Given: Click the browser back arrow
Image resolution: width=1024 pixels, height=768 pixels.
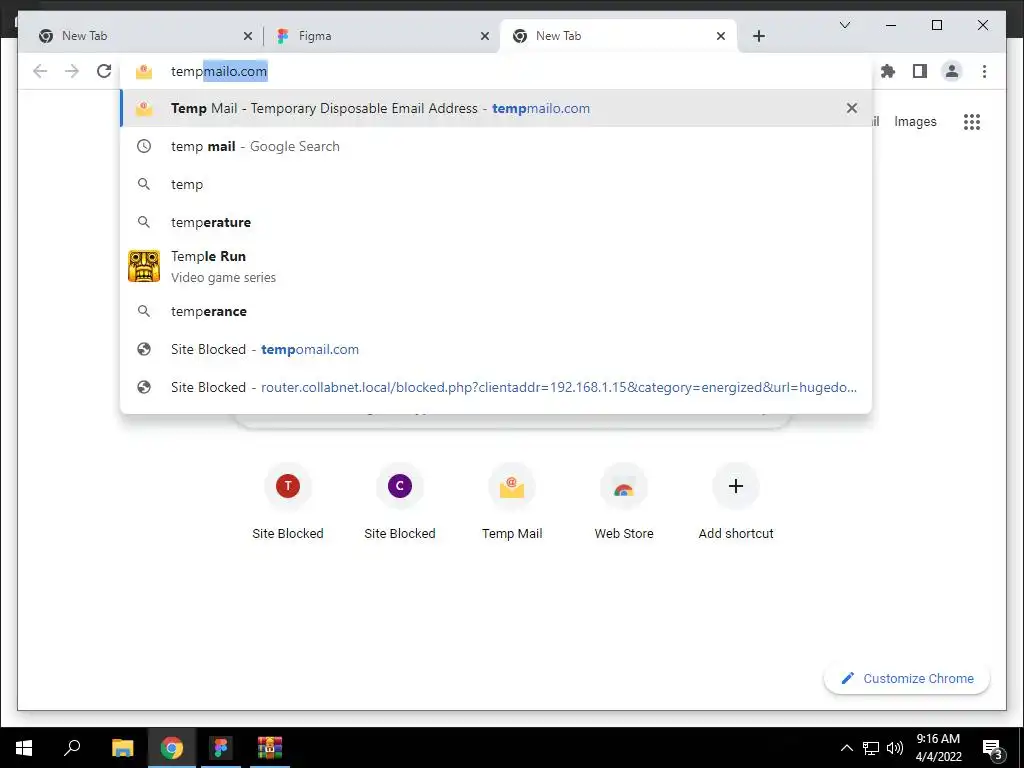Looking at the screenshot, I should (x=40, y=71).
